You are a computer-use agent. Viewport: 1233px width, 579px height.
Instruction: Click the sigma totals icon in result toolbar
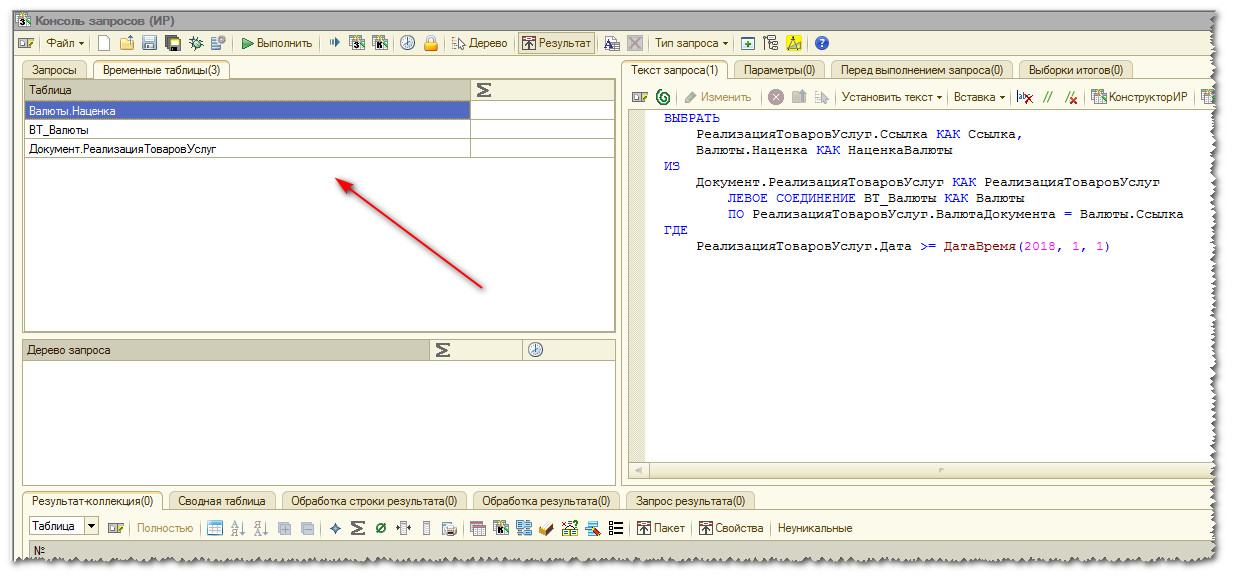(357, 528)
